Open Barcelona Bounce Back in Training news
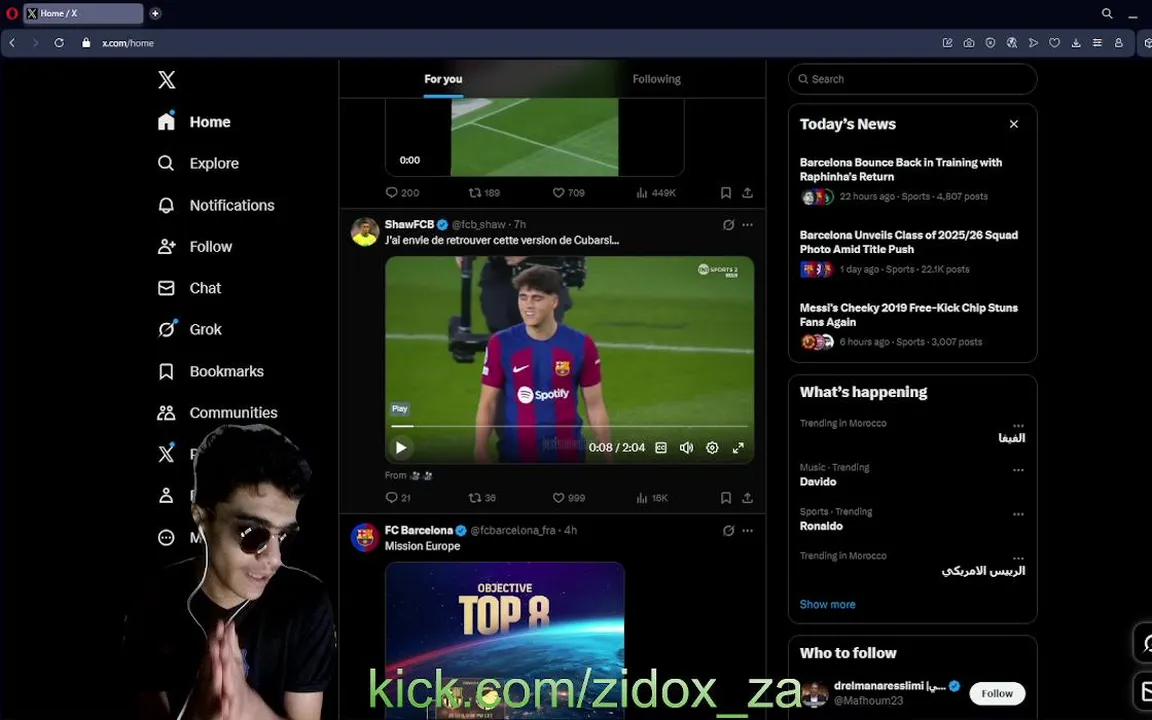Image resolution: width=1152 pixels, height=720 pixels. pos(912,179)
